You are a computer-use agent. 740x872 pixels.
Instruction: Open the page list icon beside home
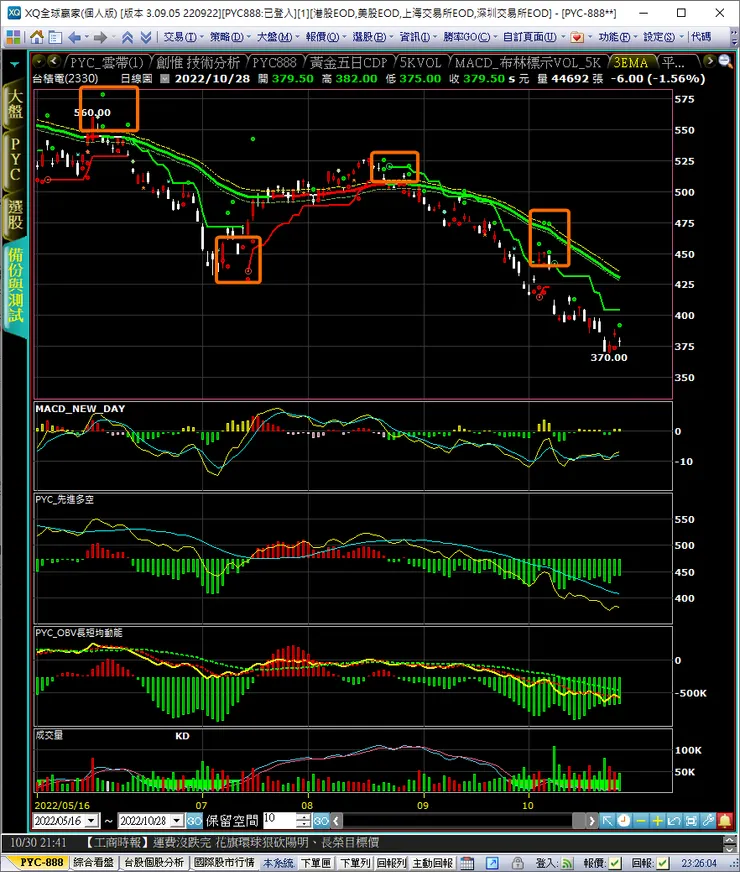pyautogui.click(x=55, y=37)
